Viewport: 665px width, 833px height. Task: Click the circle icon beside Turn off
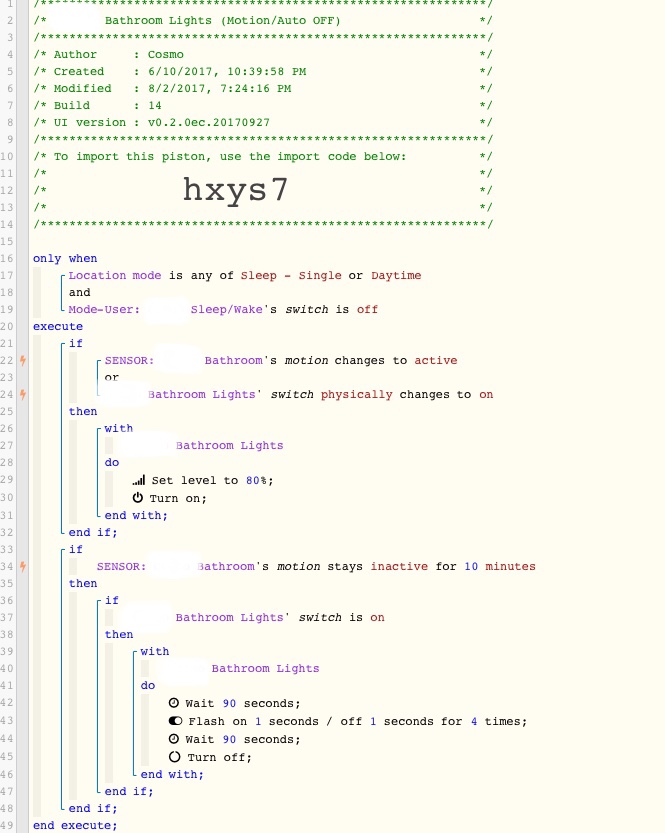174,757
